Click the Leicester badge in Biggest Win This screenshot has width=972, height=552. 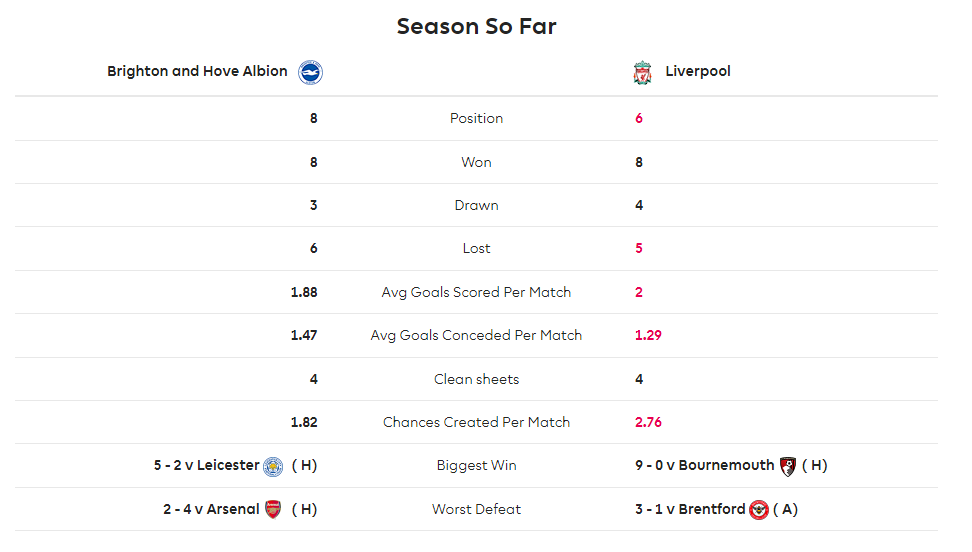[273, 466]
